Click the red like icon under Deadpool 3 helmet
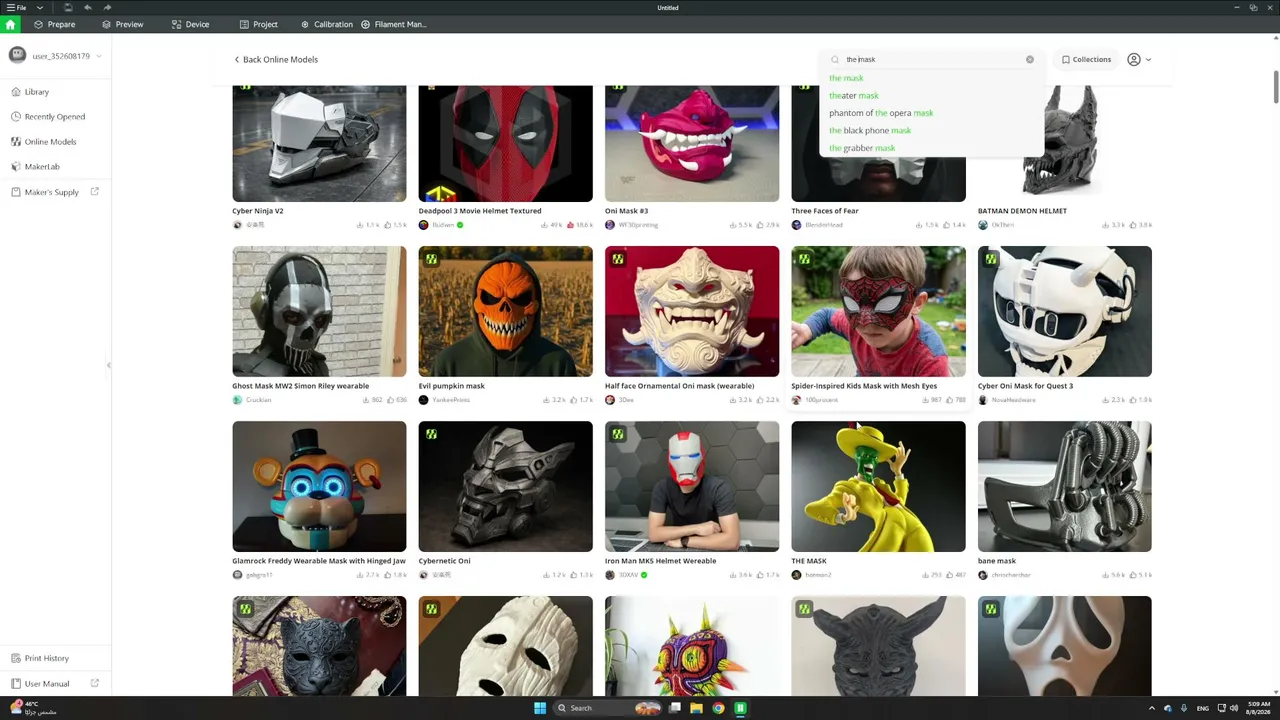The height and width of the screenshot is (720, 1280). 571,225
